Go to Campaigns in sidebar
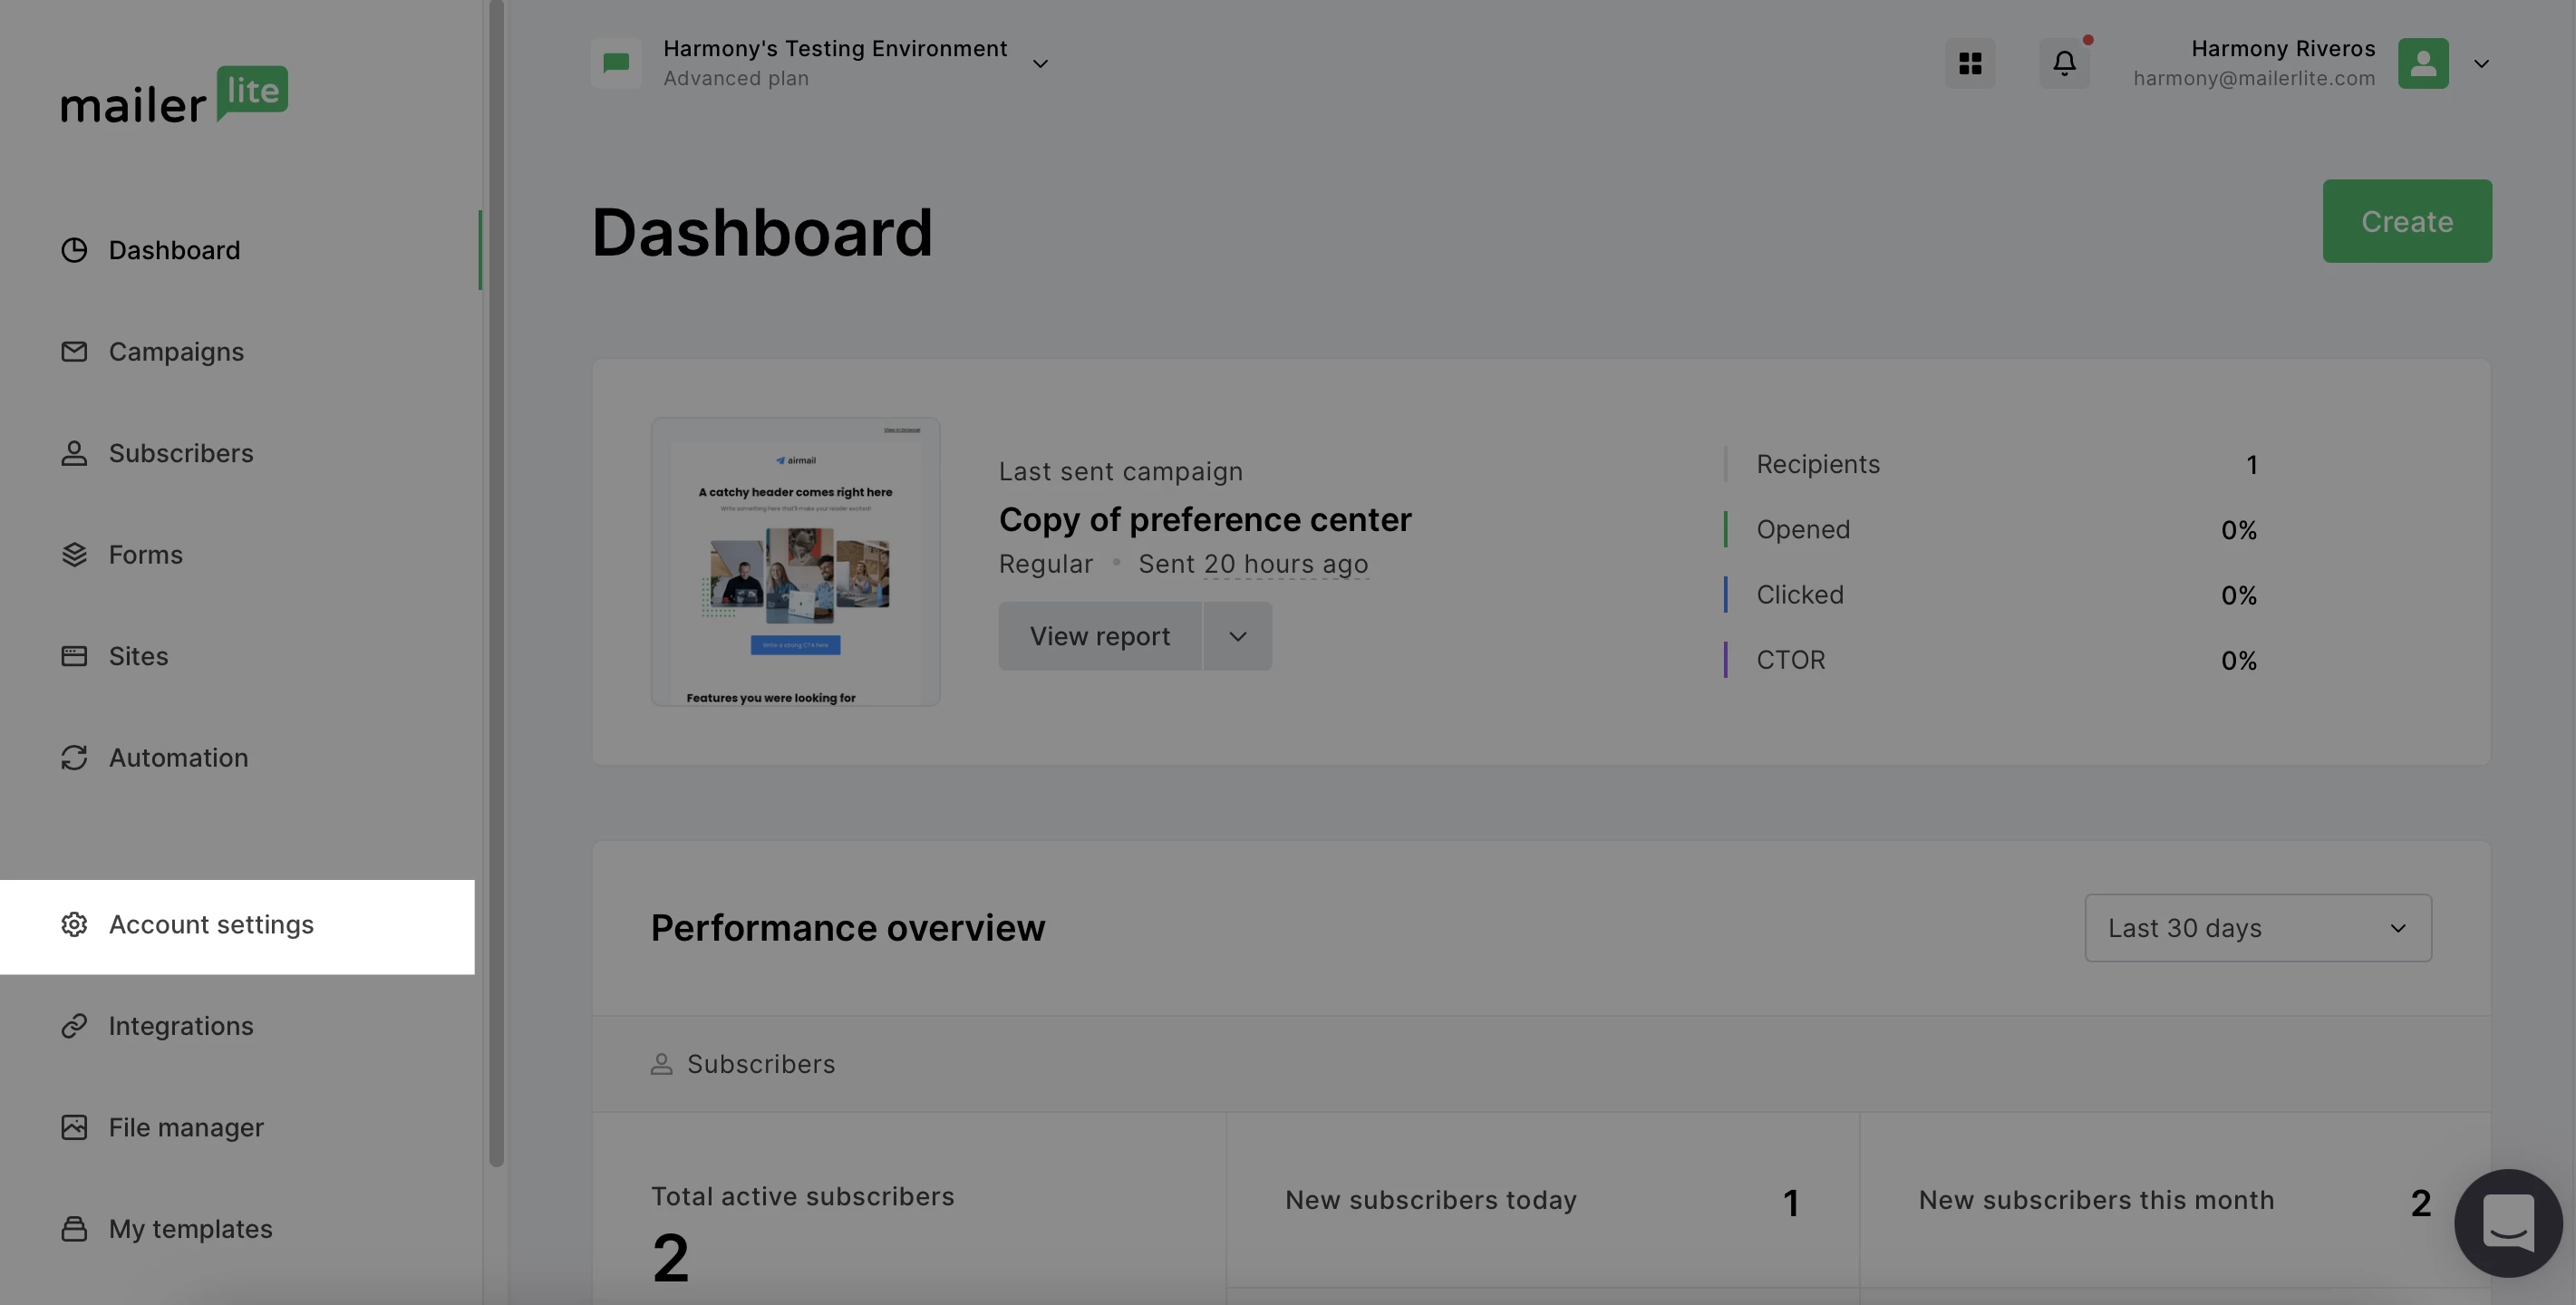 tap(176, 352)
